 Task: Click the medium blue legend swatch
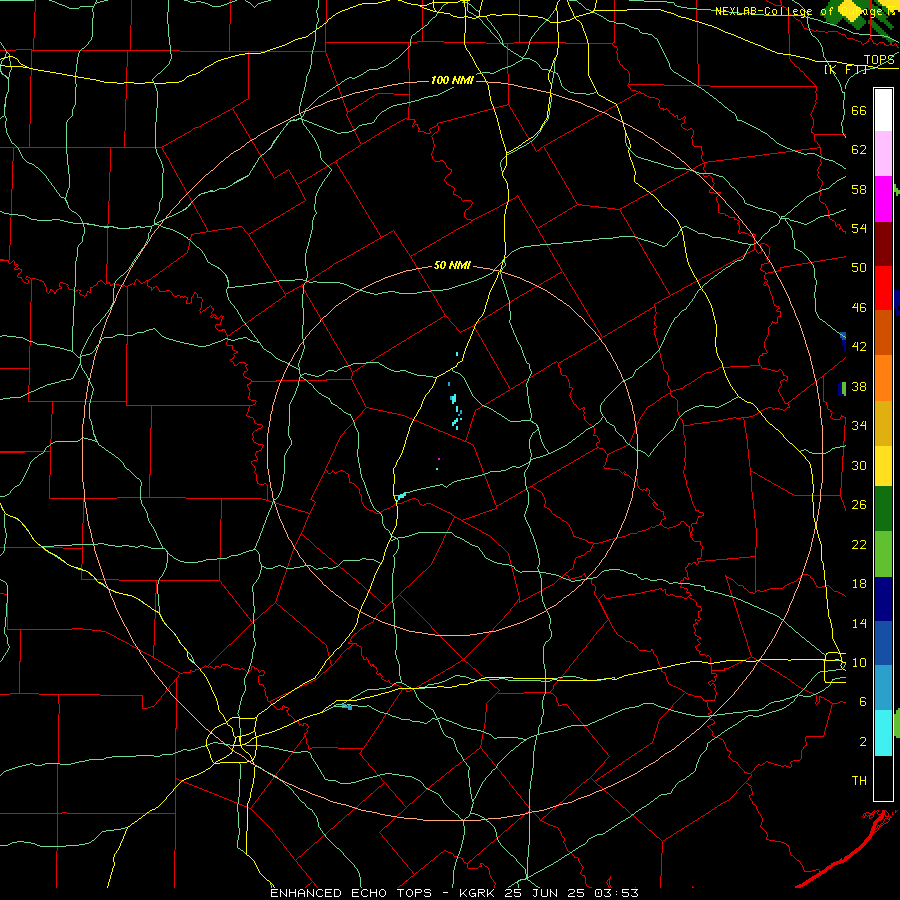click(x=883, y=643)
